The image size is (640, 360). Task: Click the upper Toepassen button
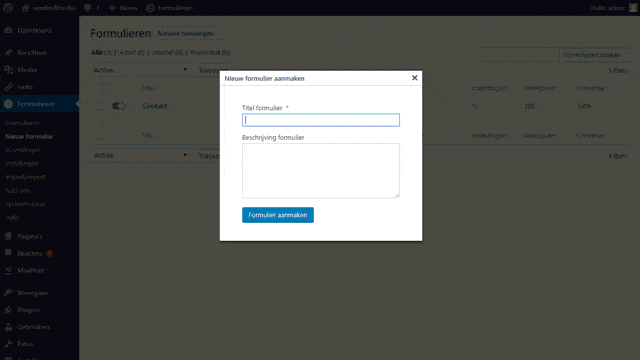tap(209, 70)
